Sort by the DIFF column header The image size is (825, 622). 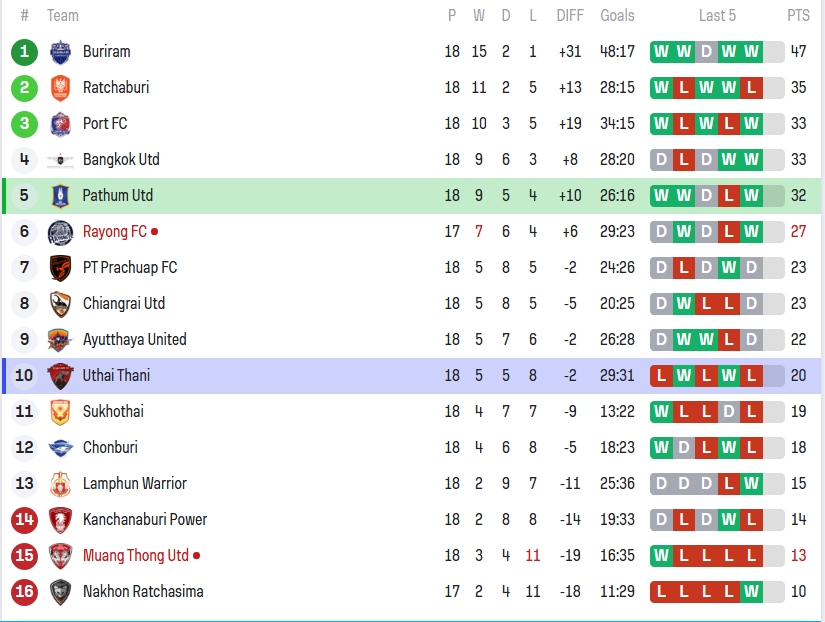(x=570, y=16)
